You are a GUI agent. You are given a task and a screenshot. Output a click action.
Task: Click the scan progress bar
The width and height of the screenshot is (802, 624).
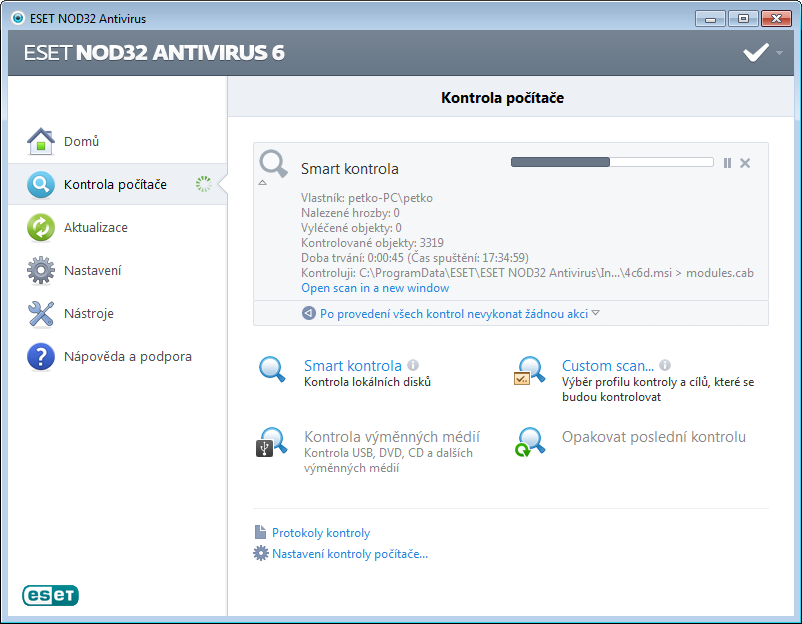(612, 162)
